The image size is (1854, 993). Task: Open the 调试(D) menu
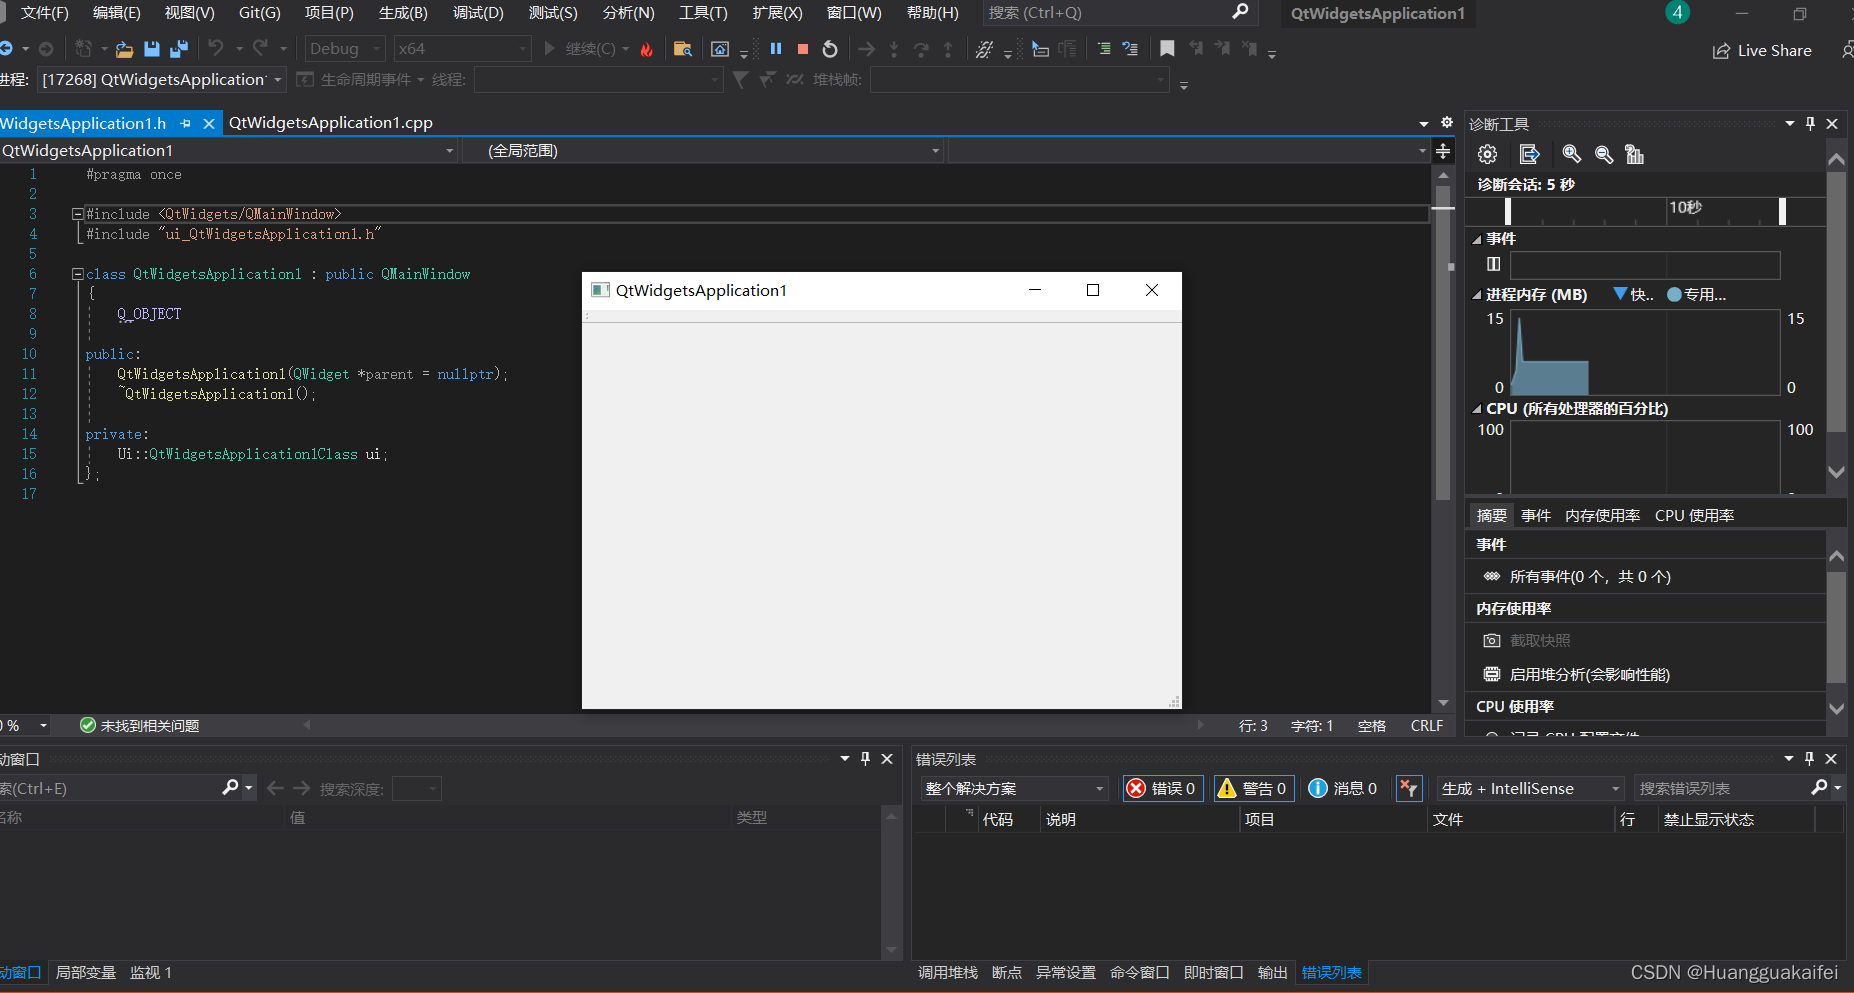(x=480, y=13)
